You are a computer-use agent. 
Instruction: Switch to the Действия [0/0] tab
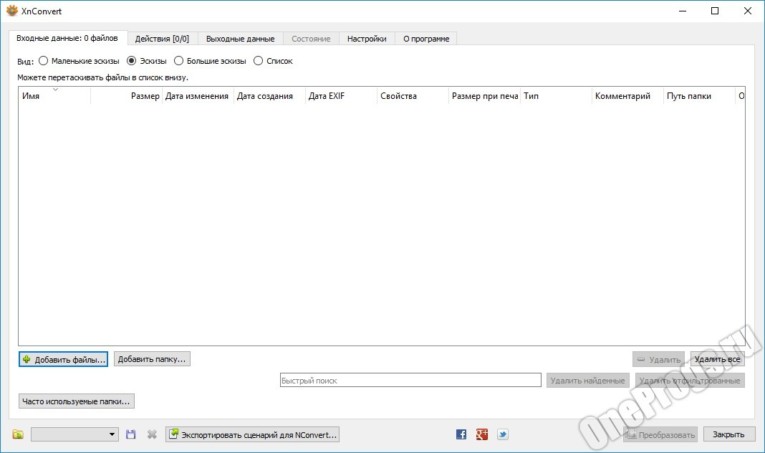pos(162,39)
